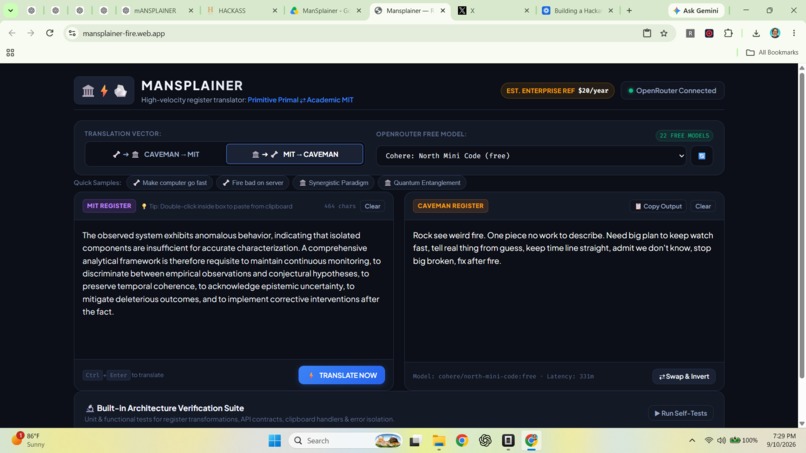This screenshot has height=453, width=806.
Task: Open the apps grid in bookmarks bar
Action: 10,52
